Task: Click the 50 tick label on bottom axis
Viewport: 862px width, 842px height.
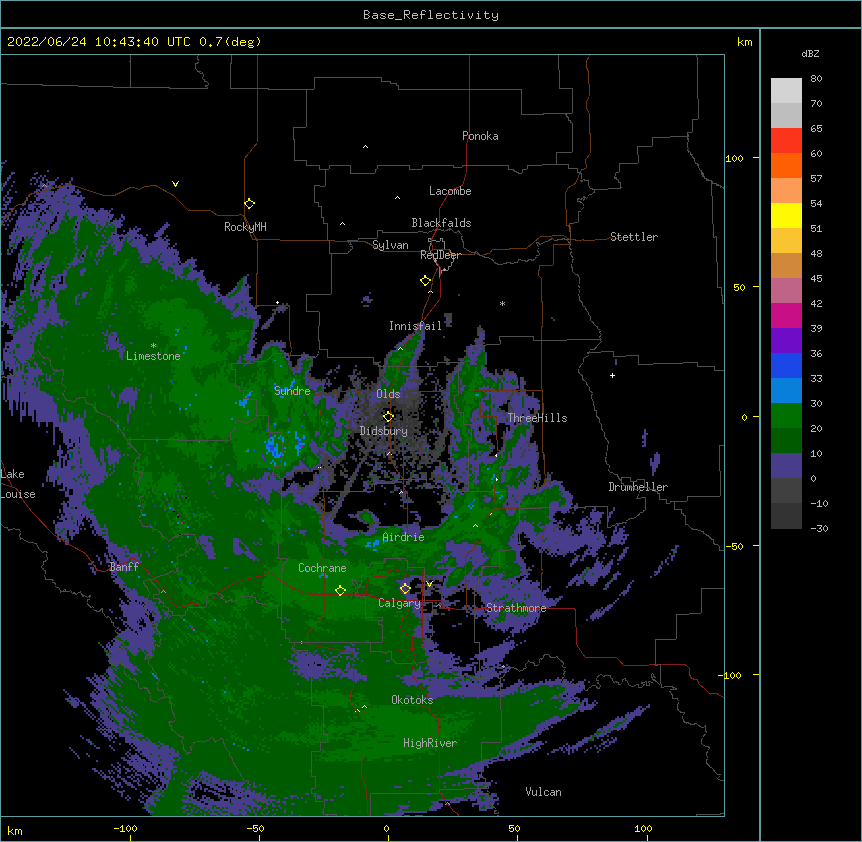Action: tap(514, 828)
